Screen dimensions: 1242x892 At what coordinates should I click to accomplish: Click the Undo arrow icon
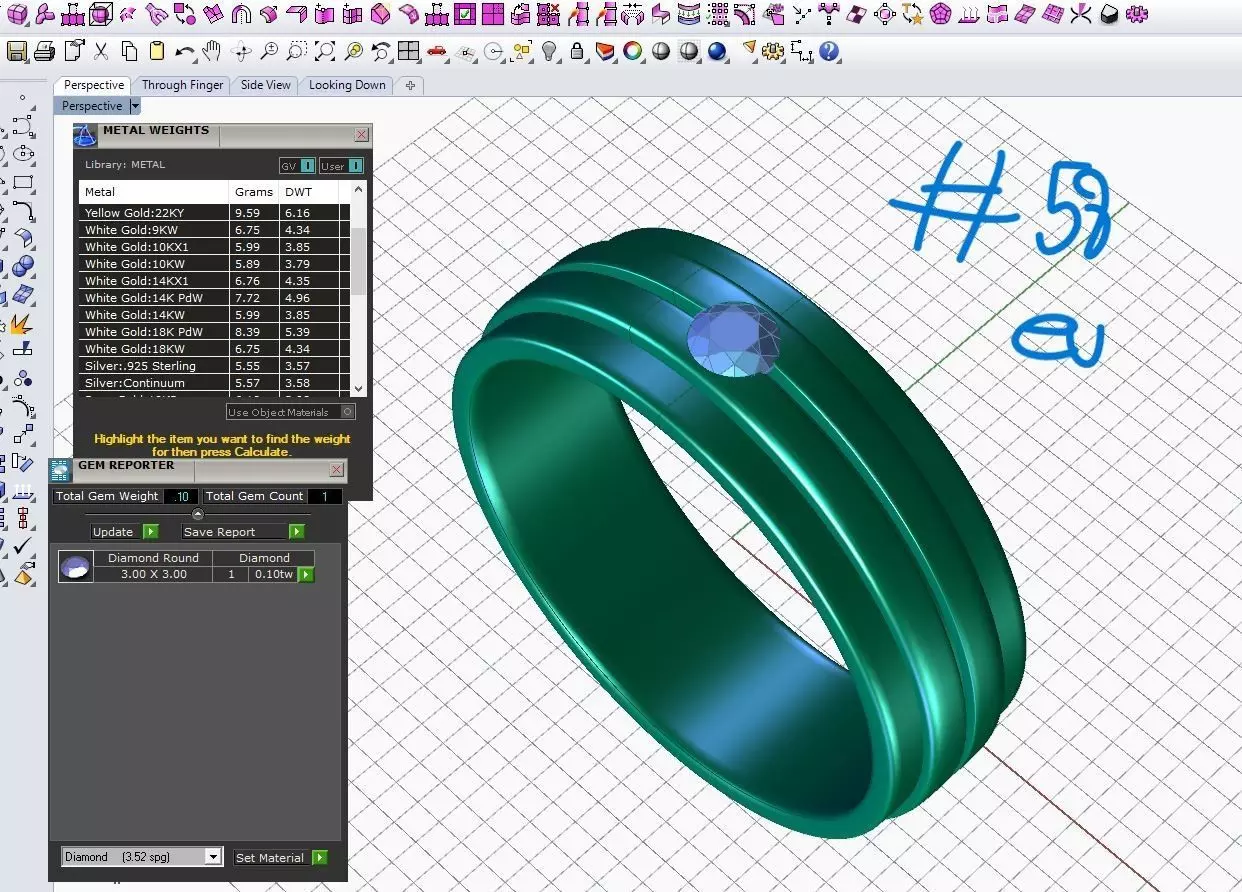pos(186,51)
